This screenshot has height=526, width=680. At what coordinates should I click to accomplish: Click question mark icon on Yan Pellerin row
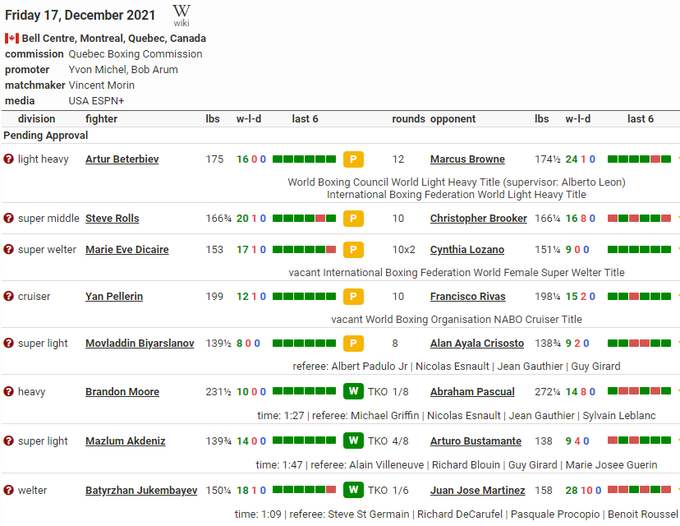coord(9,296)
